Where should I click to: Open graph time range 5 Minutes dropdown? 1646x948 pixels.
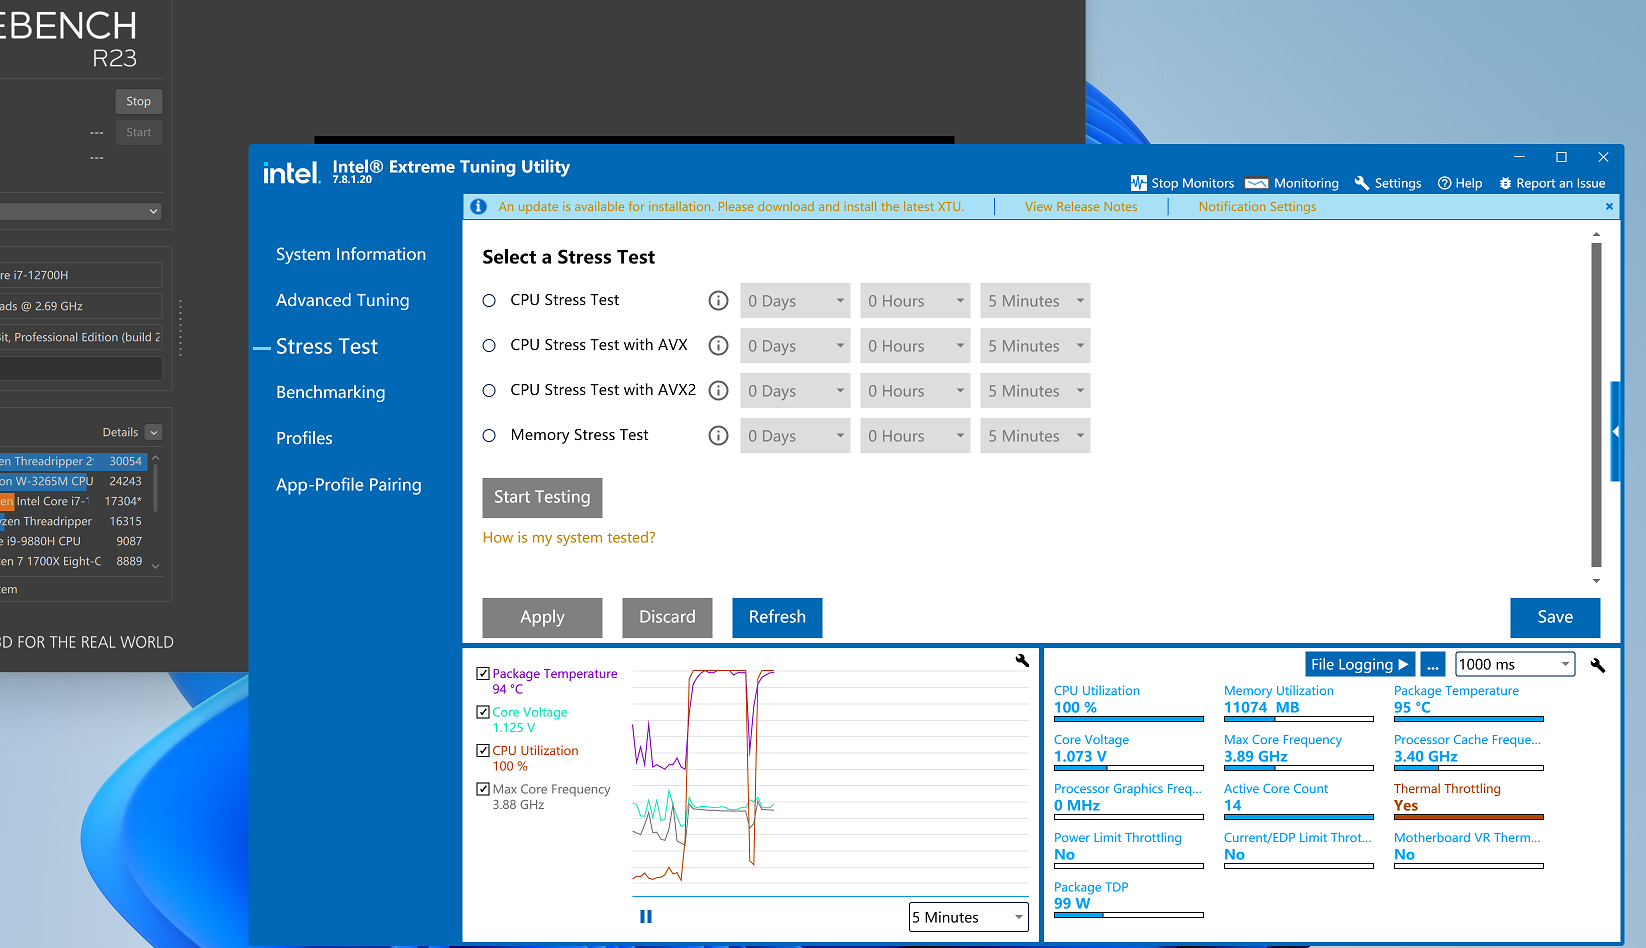[x=968, y=917]
